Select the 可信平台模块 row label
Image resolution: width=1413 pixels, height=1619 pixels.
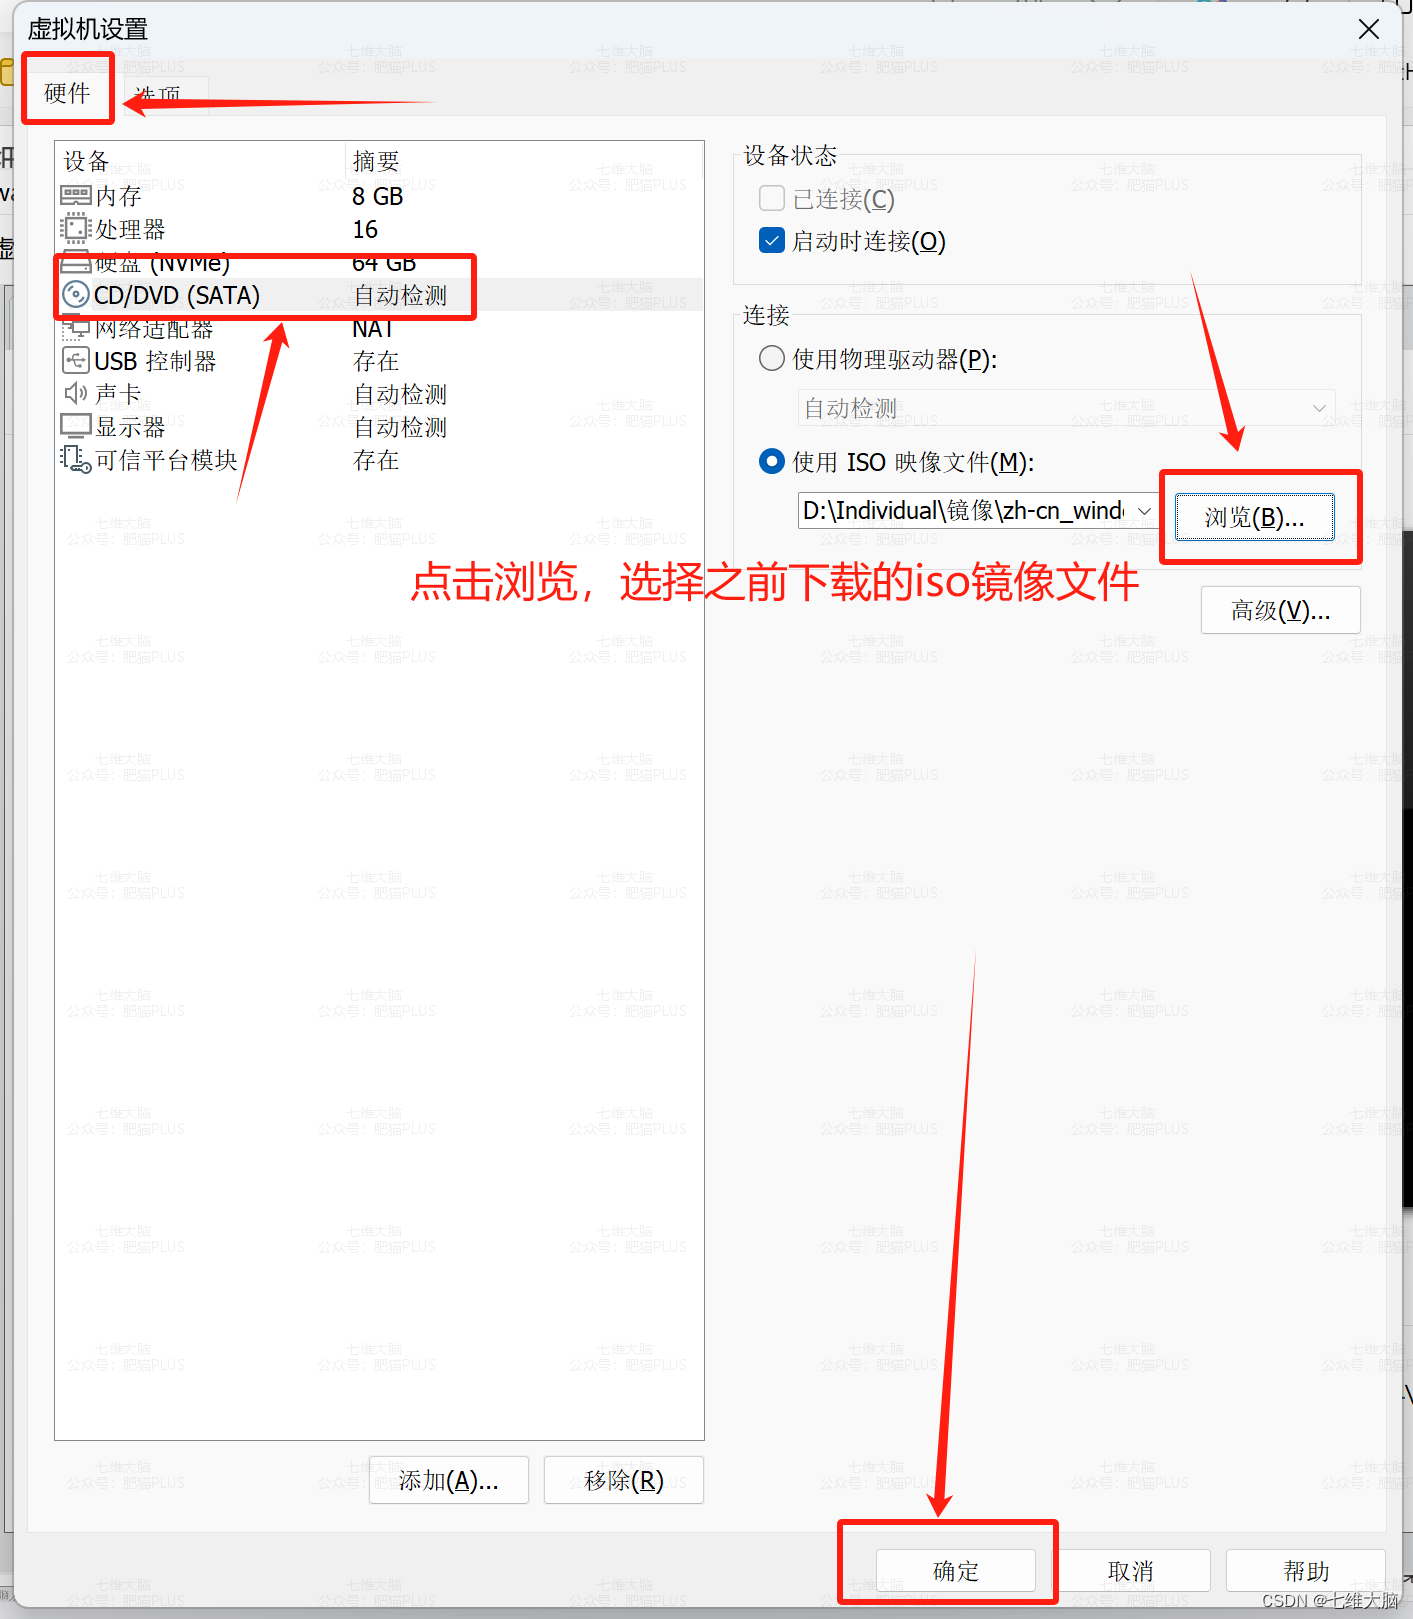[x=166, y=460]
